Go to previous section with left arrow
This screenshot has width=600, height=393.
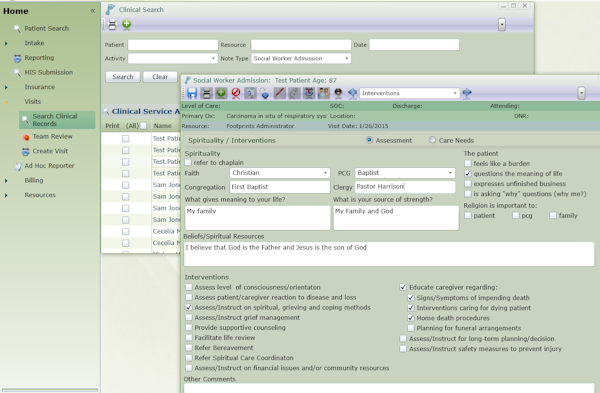coord(352,93)
